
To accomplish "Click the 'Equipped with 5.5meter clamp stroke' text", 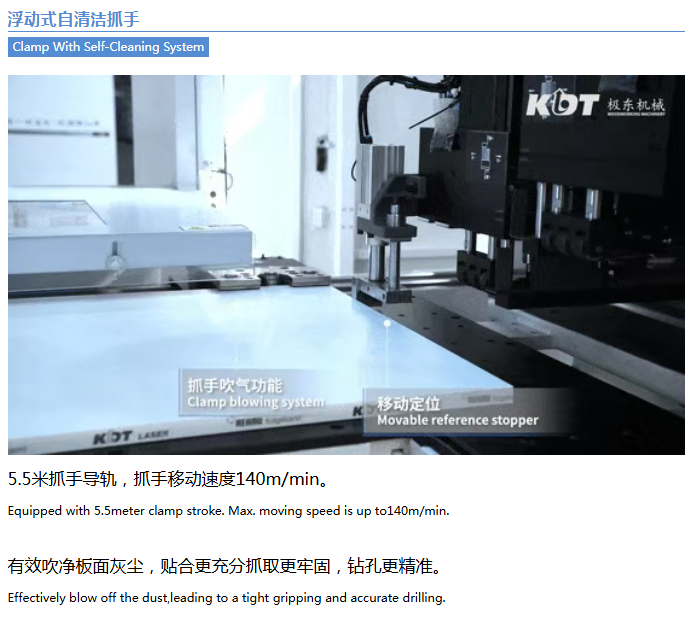I will click(228, 511).
